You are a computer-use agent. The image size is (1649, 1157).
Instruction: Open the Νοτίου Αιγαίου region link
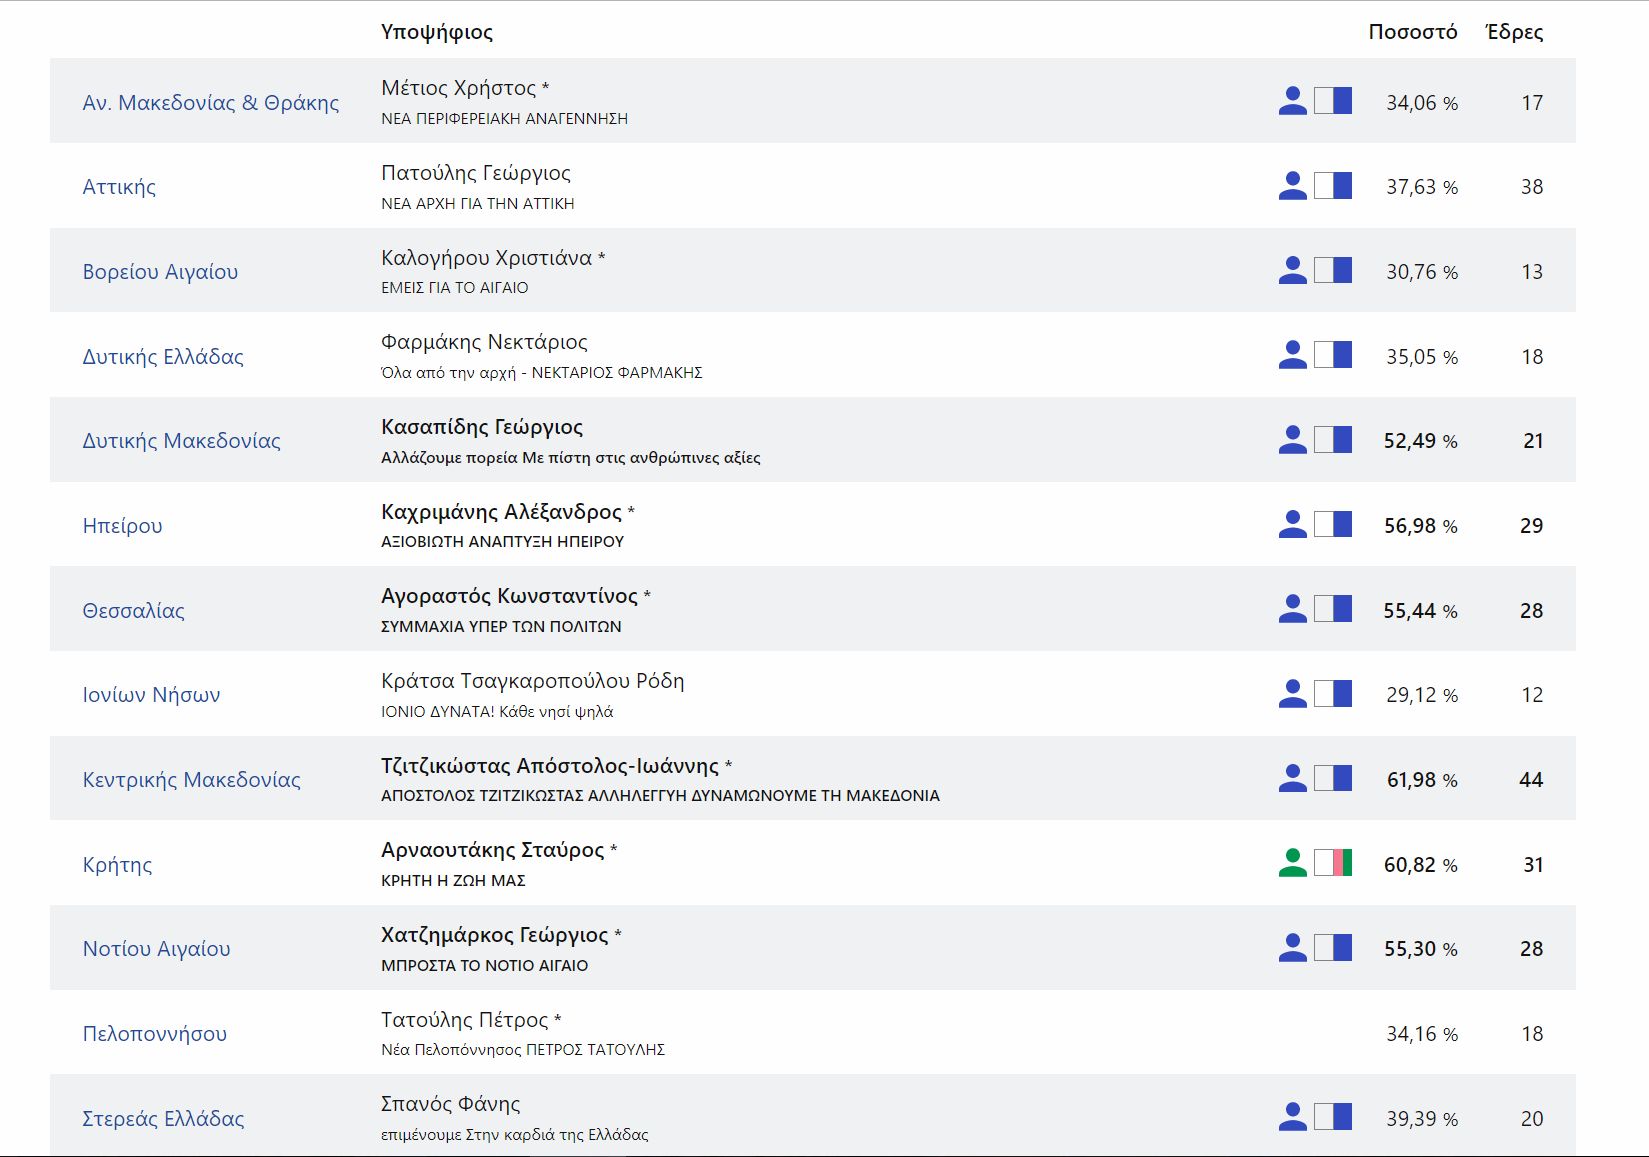156,948
